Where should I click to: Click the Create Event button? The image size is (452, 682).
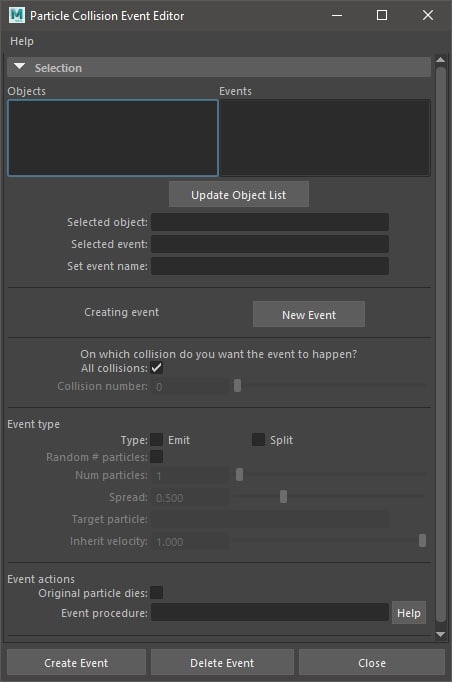(76, 663)
